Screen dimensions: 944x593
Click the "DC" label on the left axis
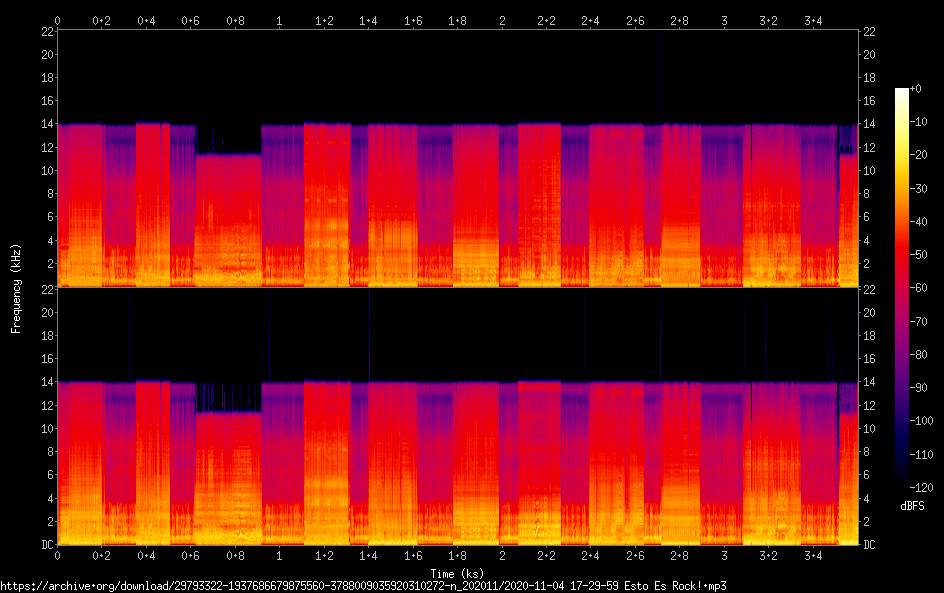[x=48, y=545]
